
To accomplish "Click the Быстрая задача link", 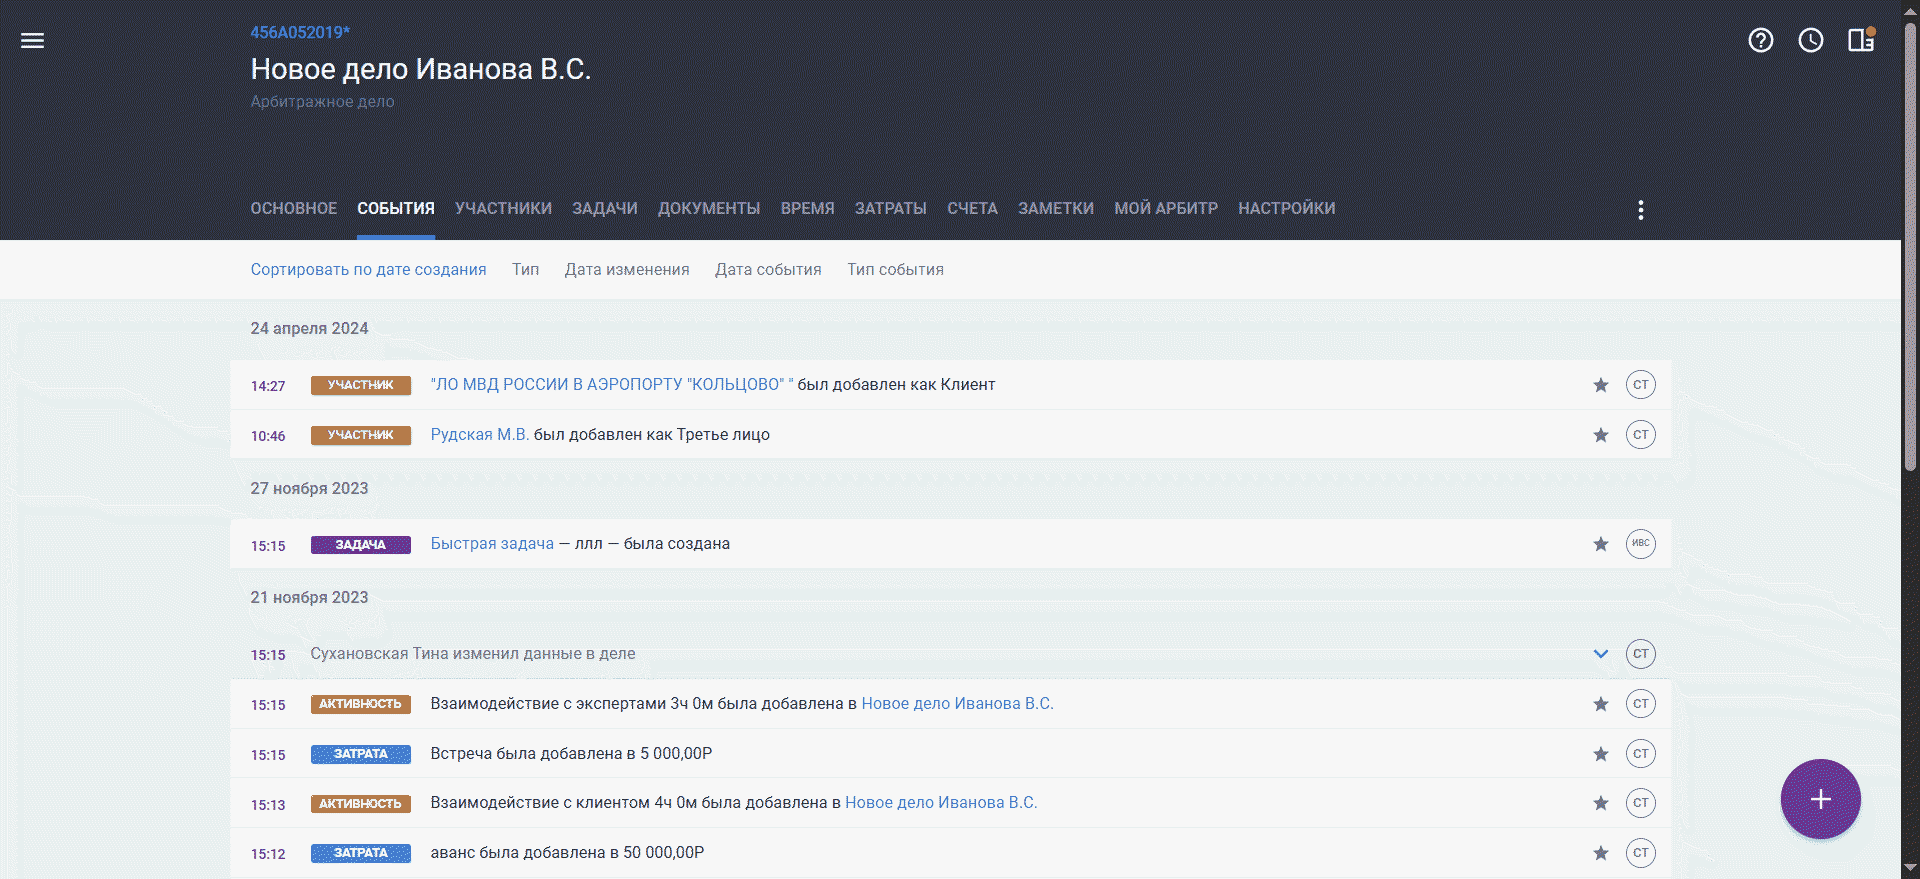I will pyautogui.click(x=492, y=544).
